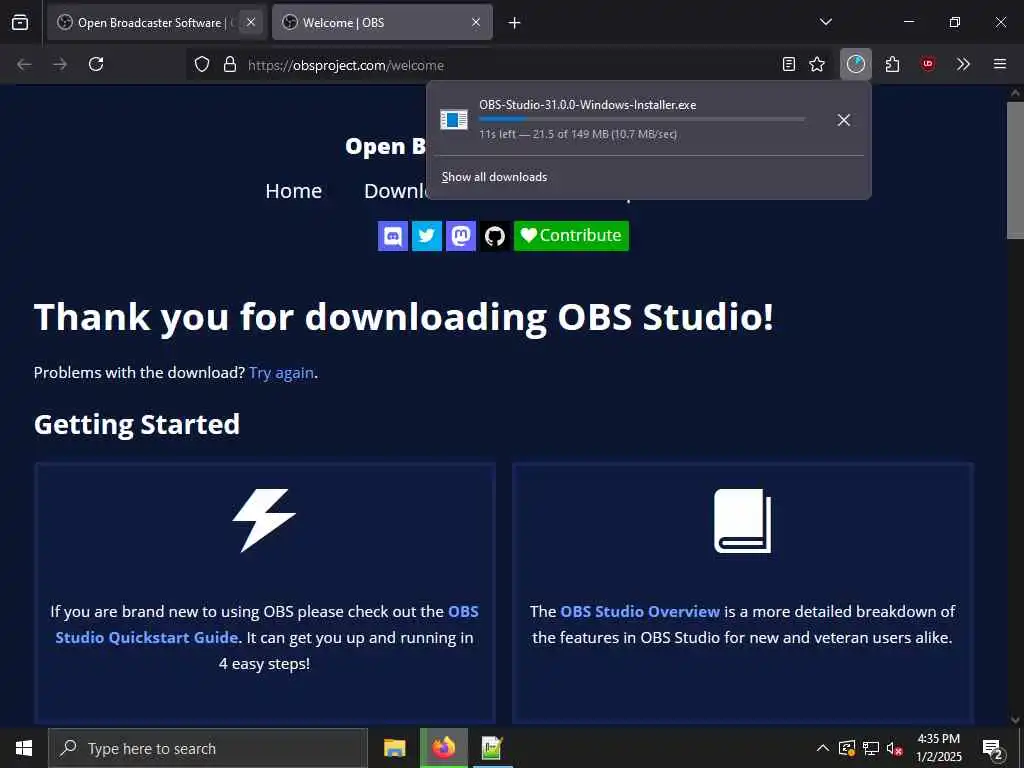1024x768 pixels.
Task: Toggle reader view icon
Action: point(789,64)
